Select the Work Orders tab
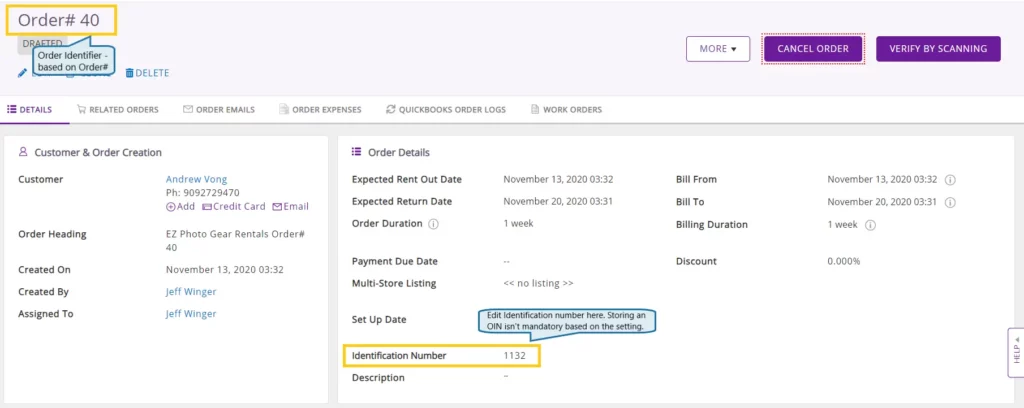Screen dimensions: 1024x408 tap(566, 109)
